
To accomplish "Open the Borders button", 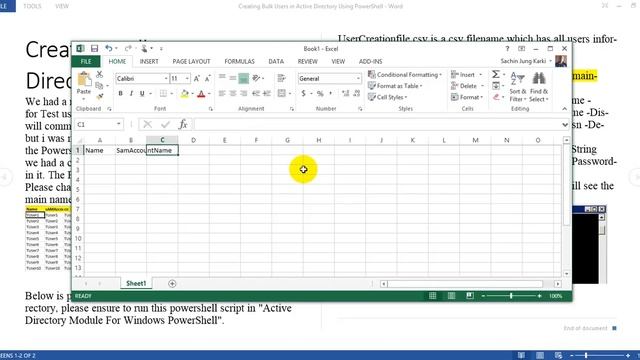I will click(x=163, y=94).
